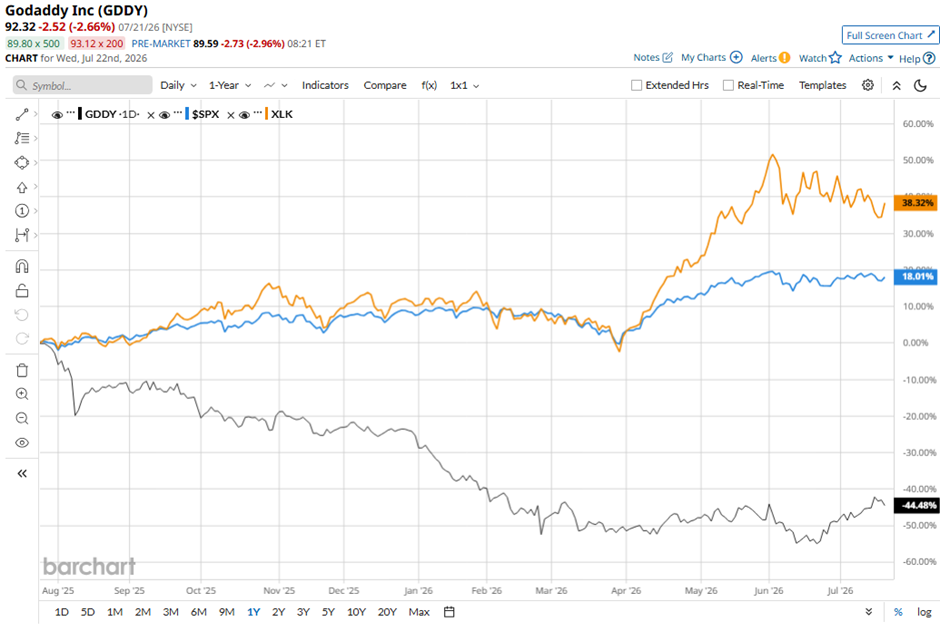Switch to log scale mode

tap(924, 612)
